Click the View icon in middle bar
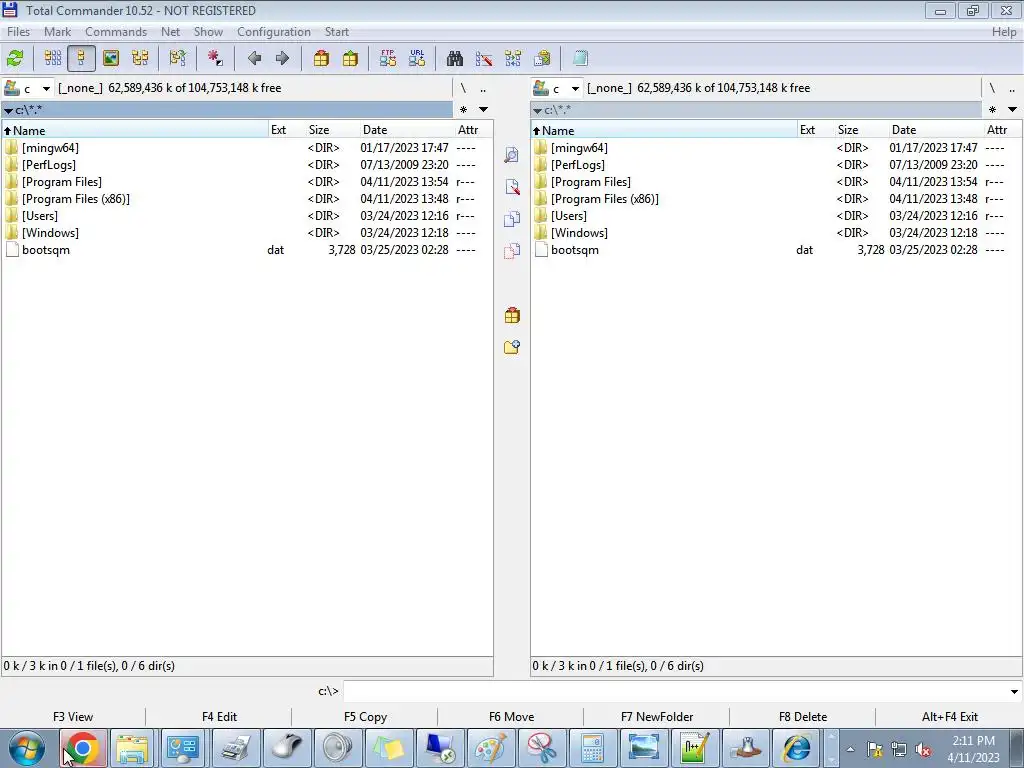This screenshot has width=1024, height=768. tap(512, 155)
